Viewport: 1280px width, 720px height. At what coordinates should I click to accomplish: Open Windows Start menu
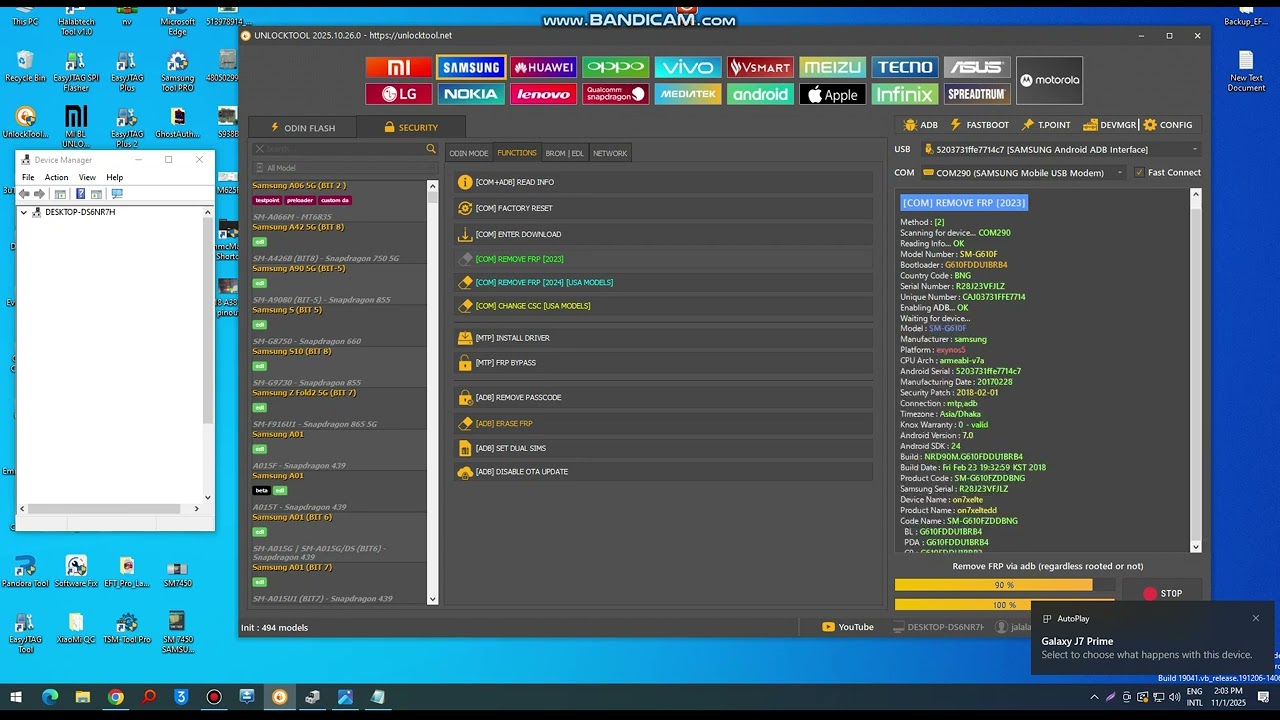[x=16, y=697]
